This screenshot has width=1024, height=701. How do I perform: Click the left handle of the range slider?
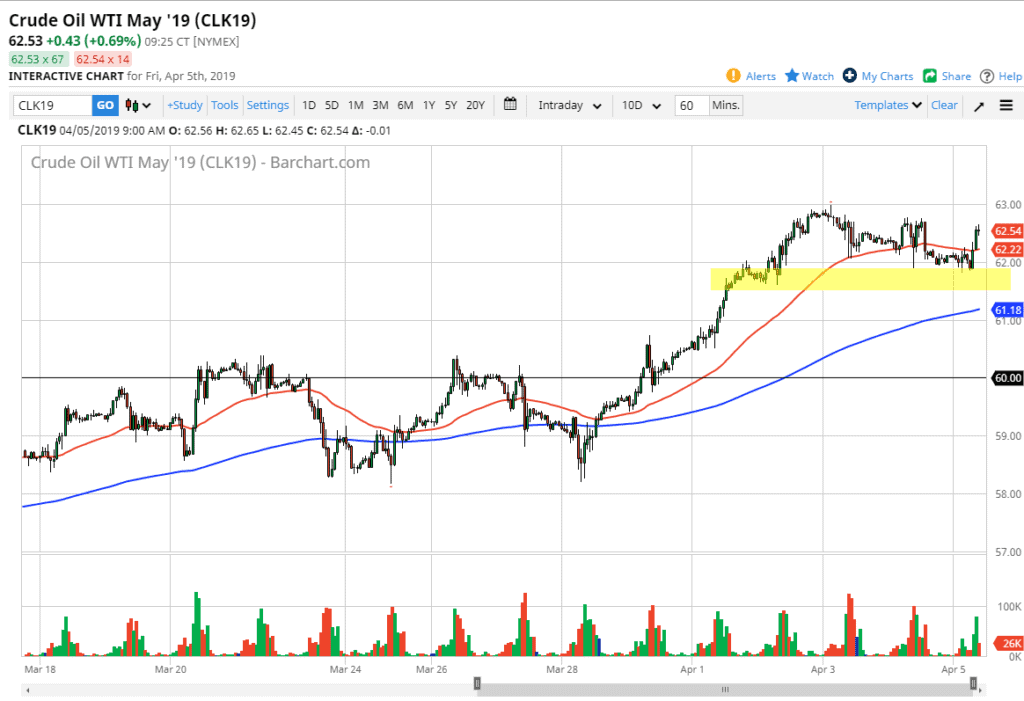(x=477, y=684)
